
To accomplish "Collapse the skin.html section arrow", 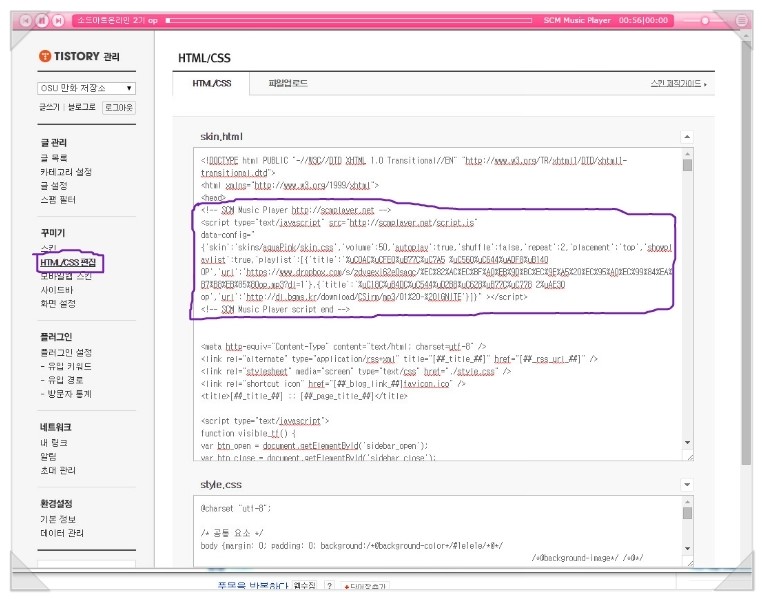I will [687, 137].
